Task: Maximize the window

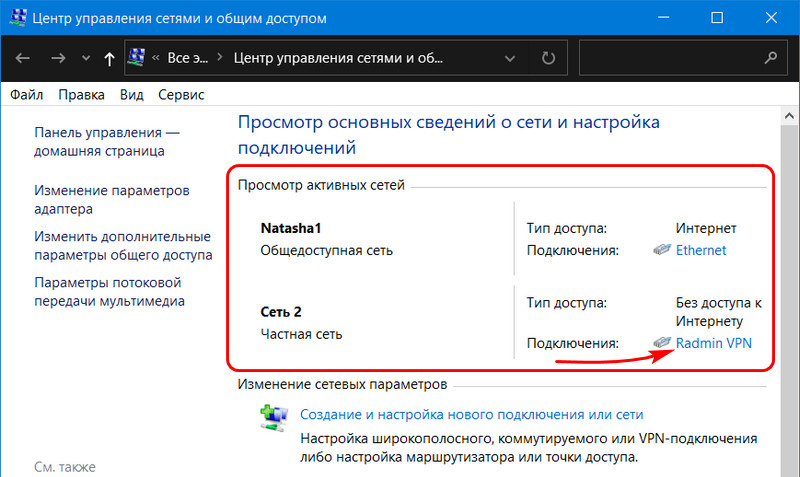Action: [717, 17]
